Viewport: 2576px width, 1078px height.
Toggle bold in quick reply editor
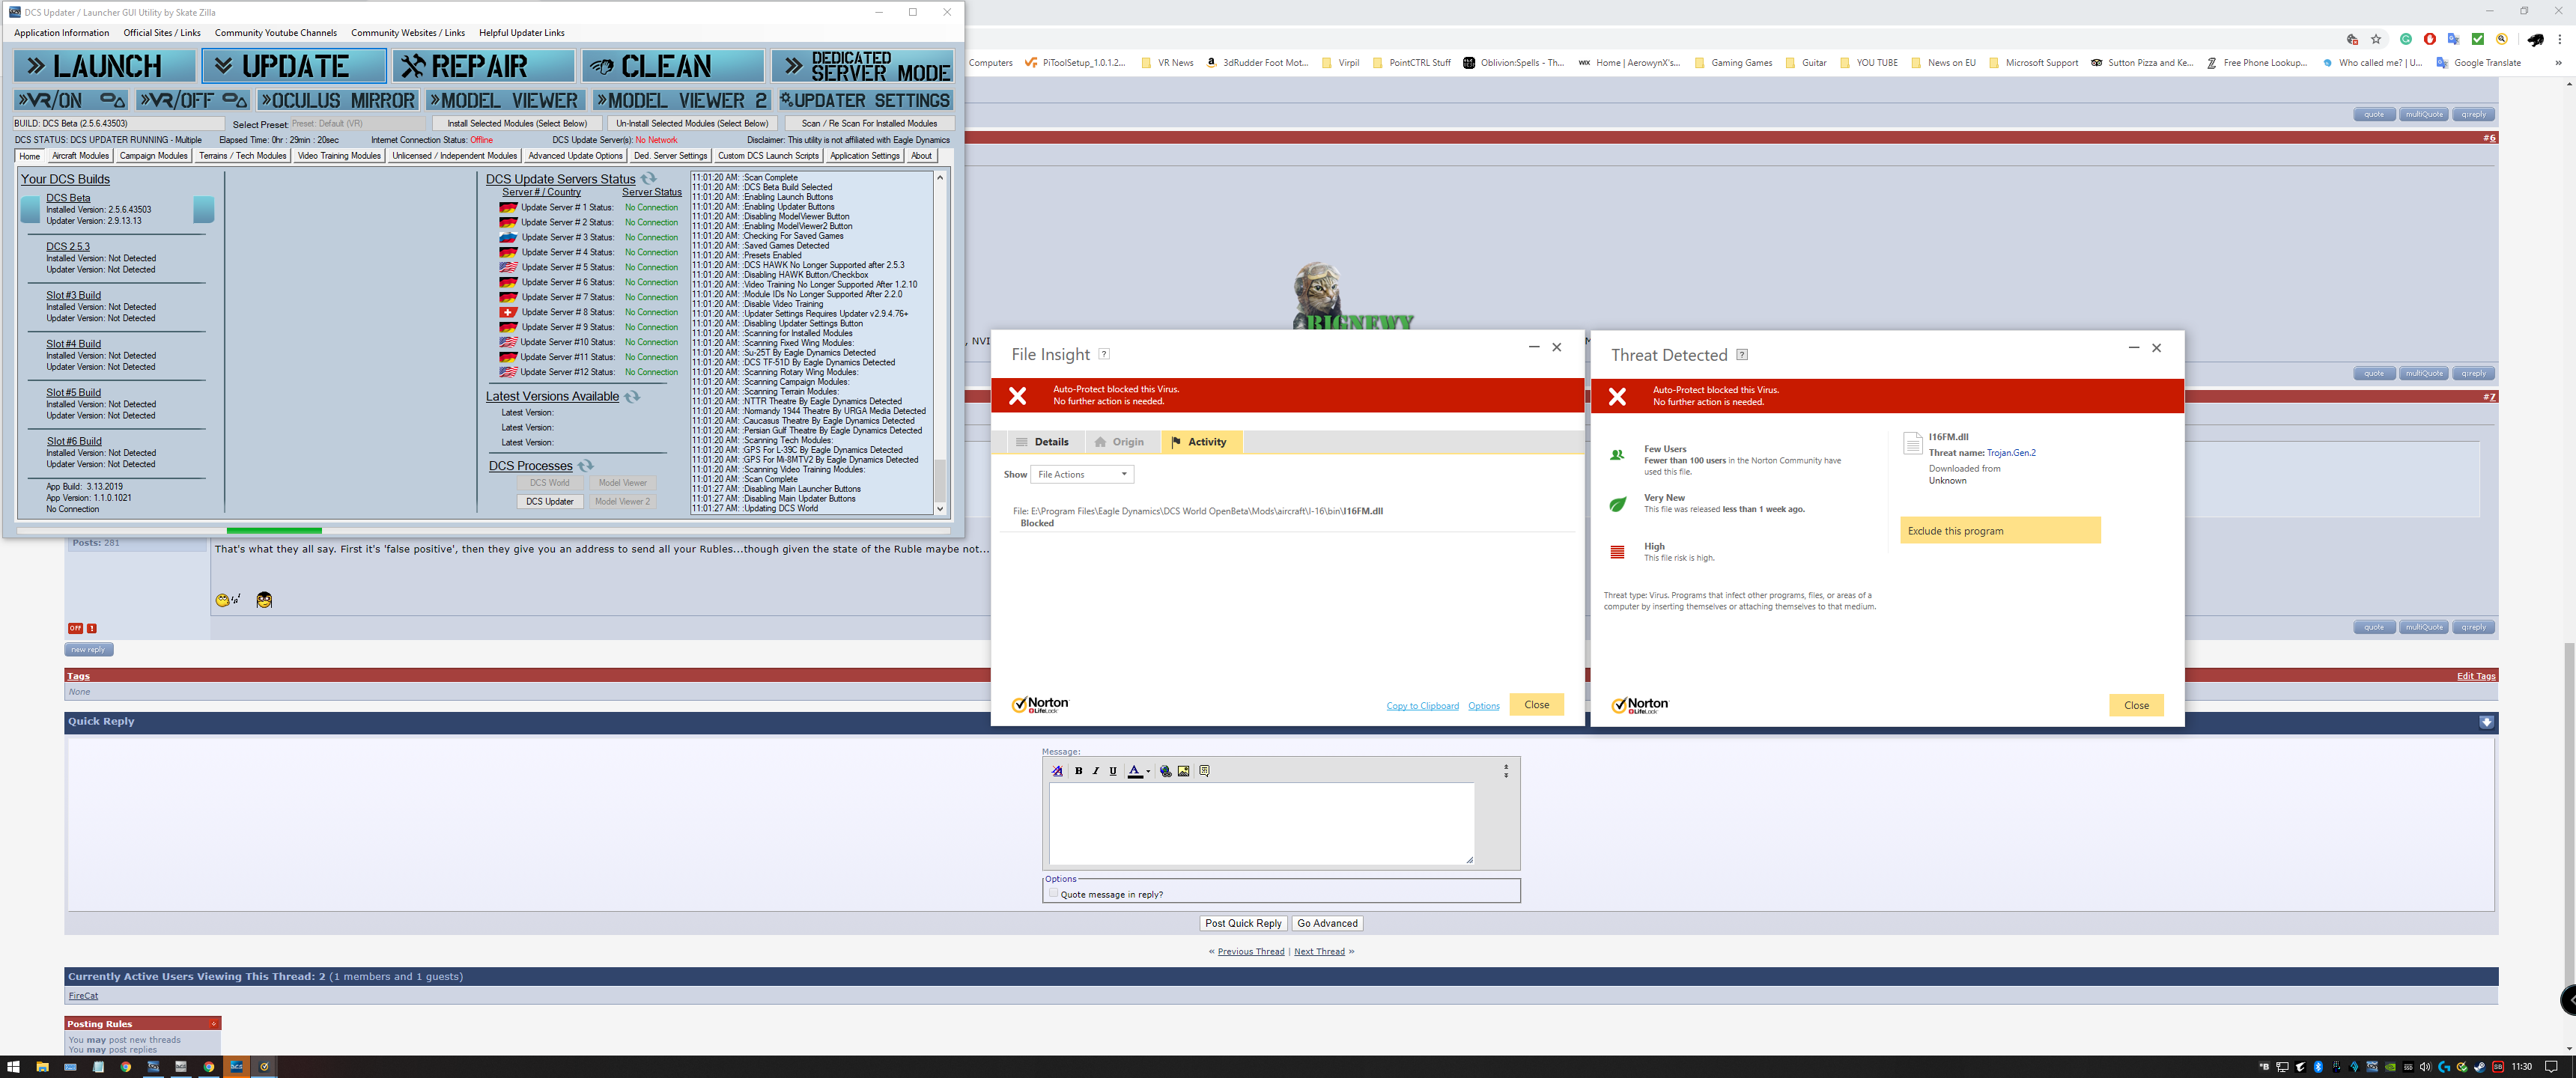pyautogui.click(x=1078, y=771)
